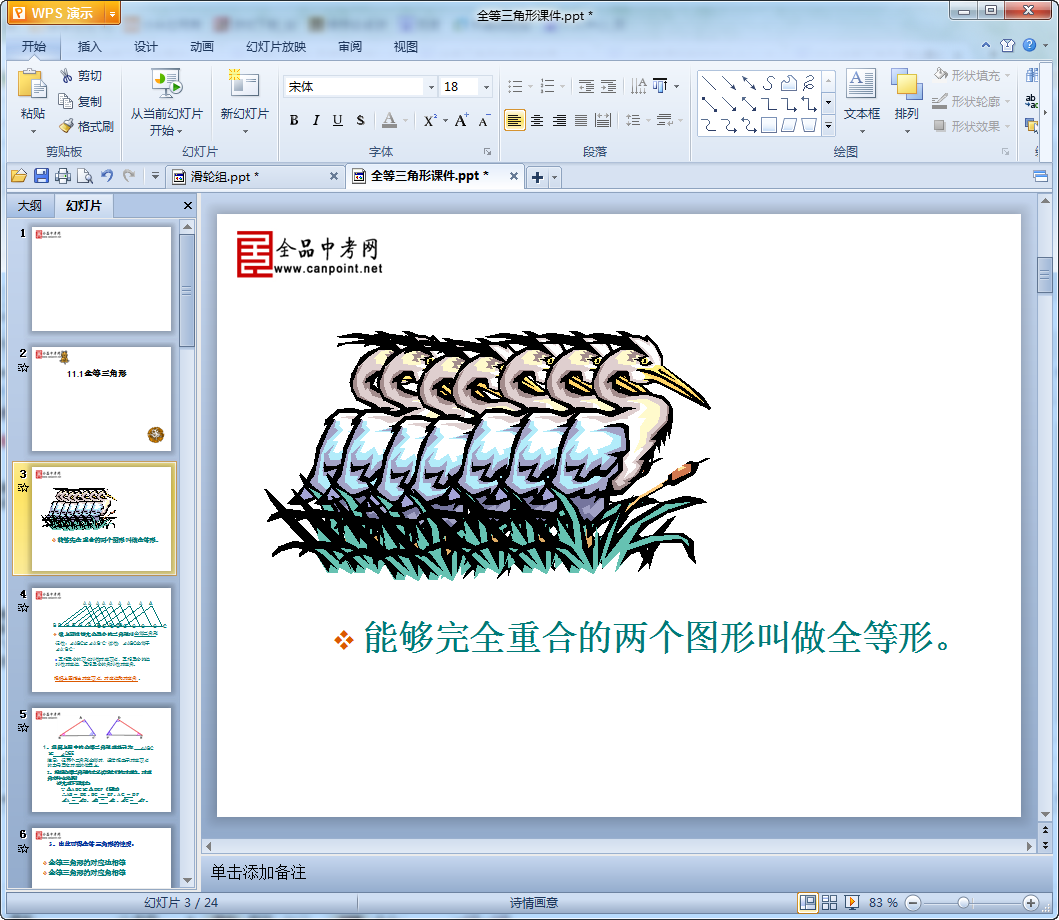Open the bullet list dropdown arrow
This screenshot has width=1059, height=920.
(x=530, y=86)
